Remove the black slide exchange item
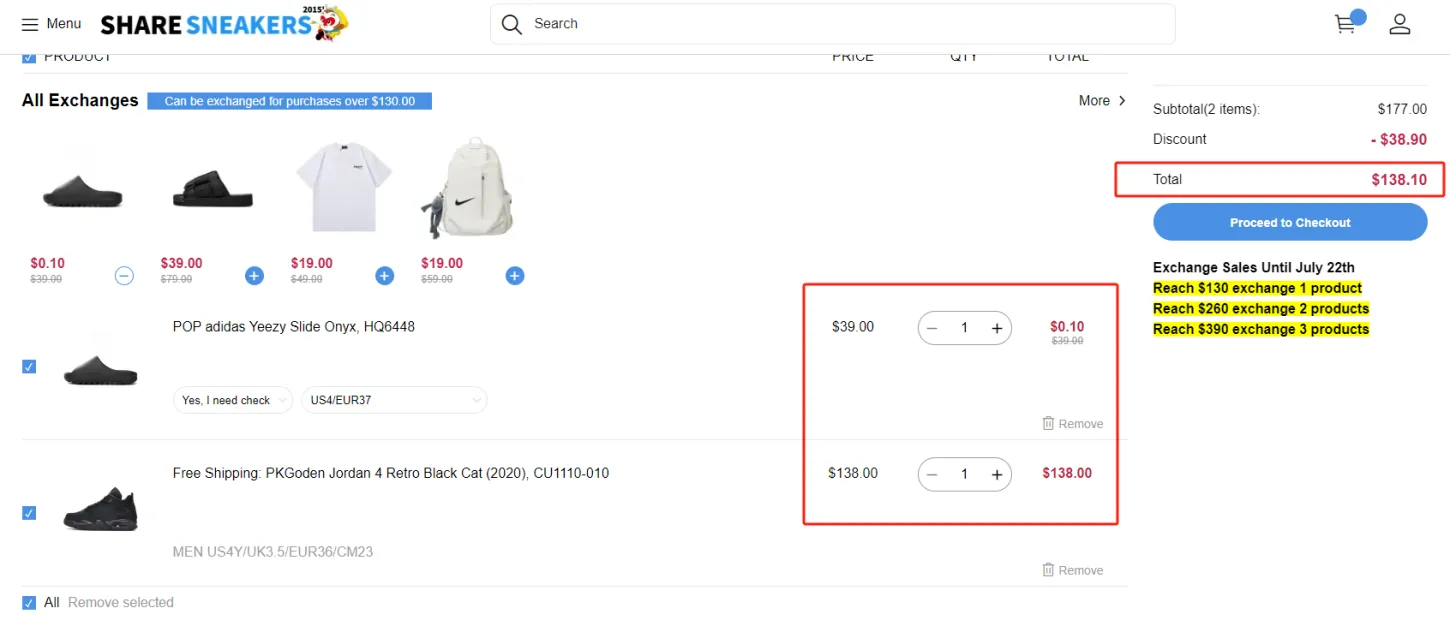Viewport: 1450px width, 638px height. [x=124, y=275]
